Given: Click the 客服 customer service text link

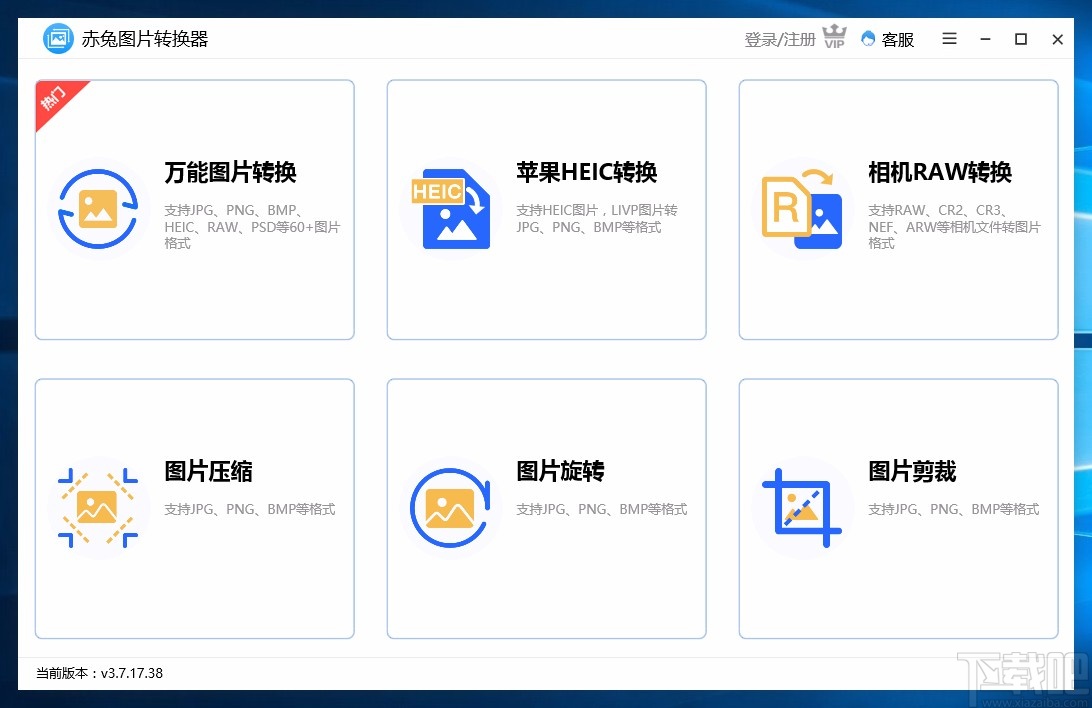Looking at the screenshot, I should click(897, 39).
